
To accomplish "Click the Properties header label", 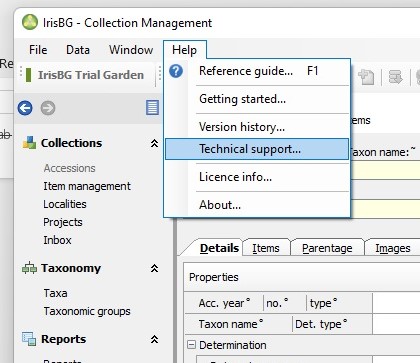I will [214, 277].
